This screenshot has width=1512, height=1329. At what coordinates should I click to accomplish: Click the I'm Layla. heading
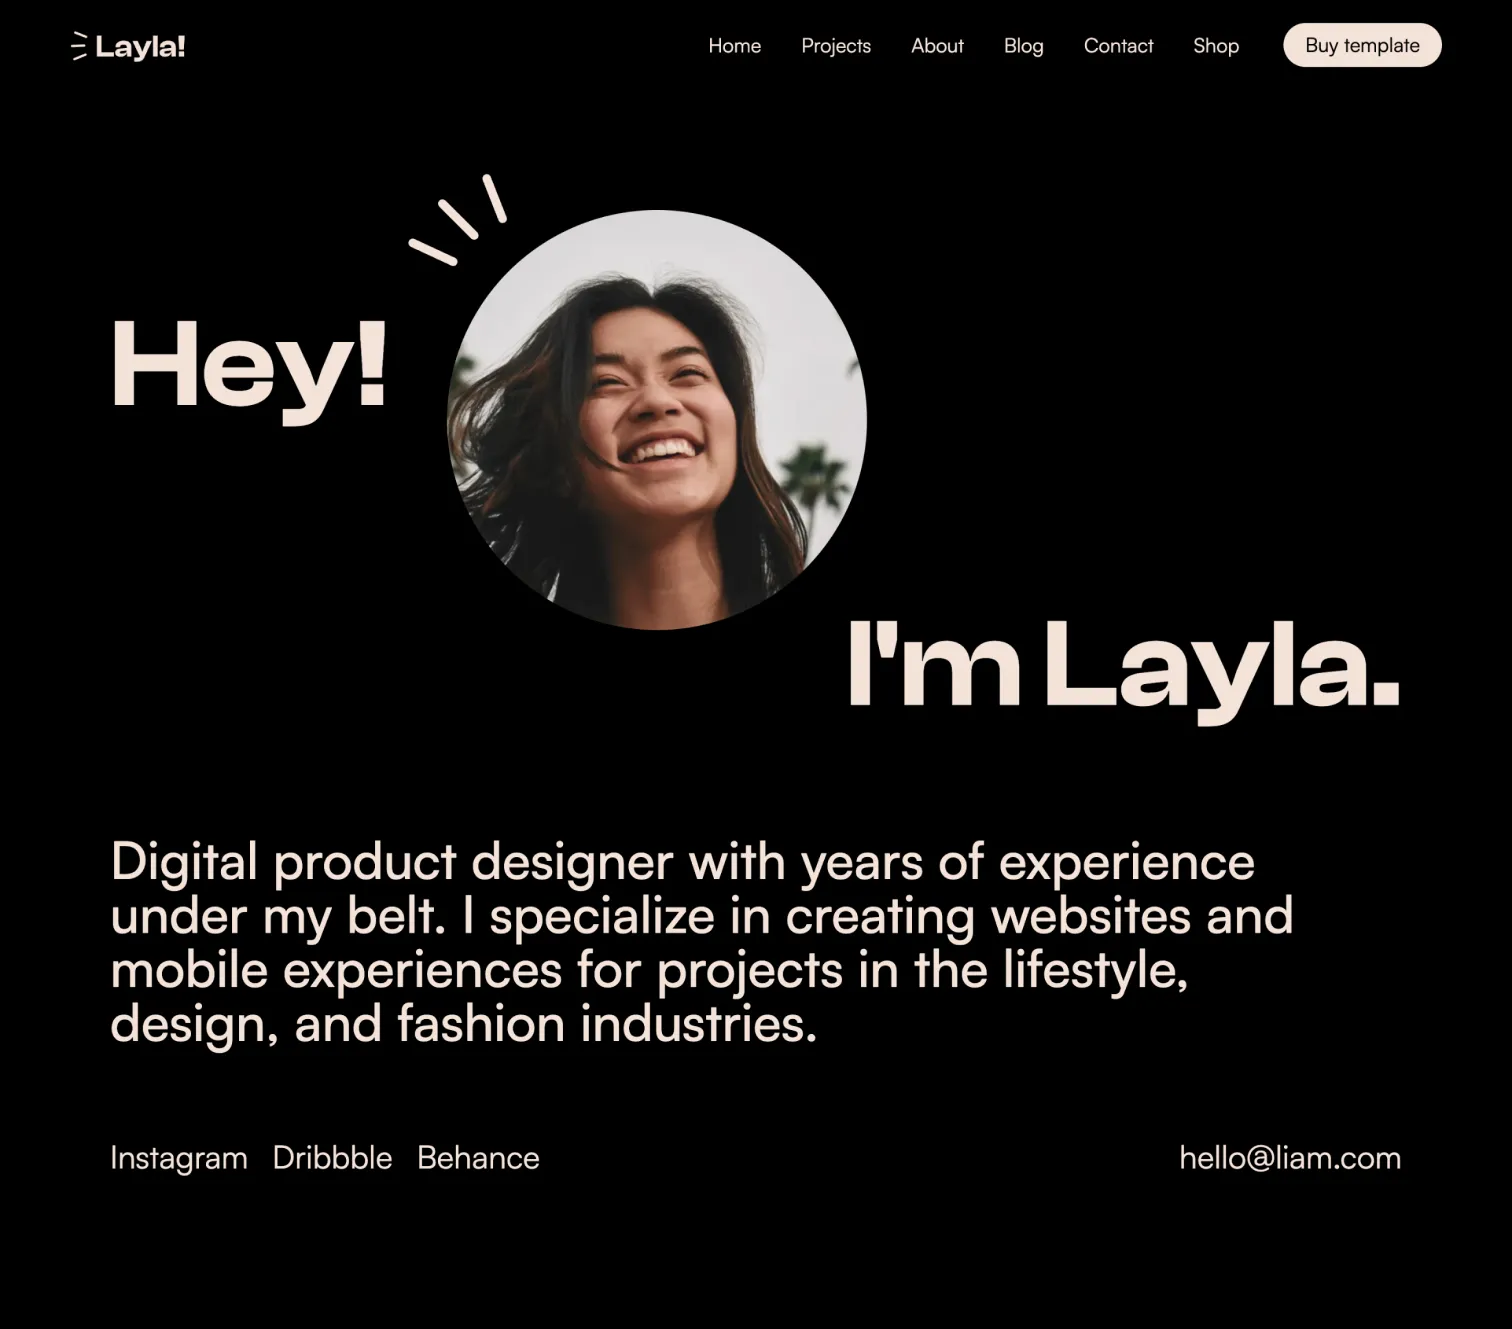pyautogui.click(x=1123, y=667)
